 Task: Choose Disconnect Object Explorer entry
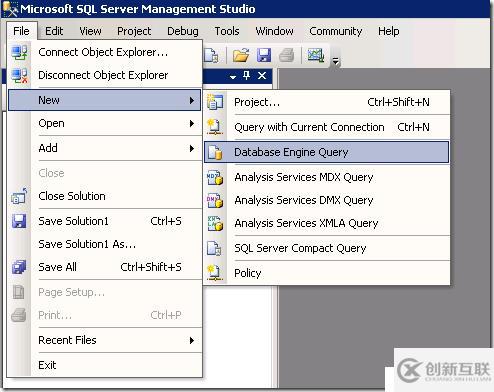pos(105,75)
